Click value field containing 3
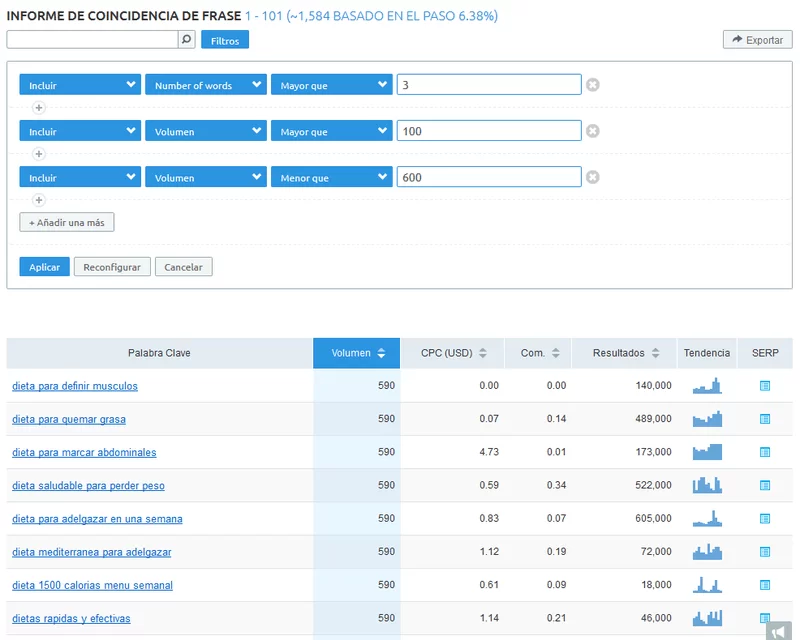 [489, 85]
